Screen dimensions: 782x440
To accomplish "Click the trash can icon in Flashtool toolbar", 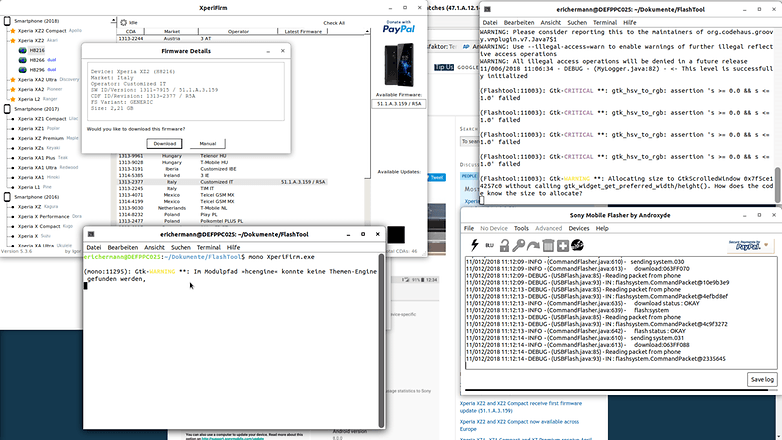I will click(x=548, y=245).
